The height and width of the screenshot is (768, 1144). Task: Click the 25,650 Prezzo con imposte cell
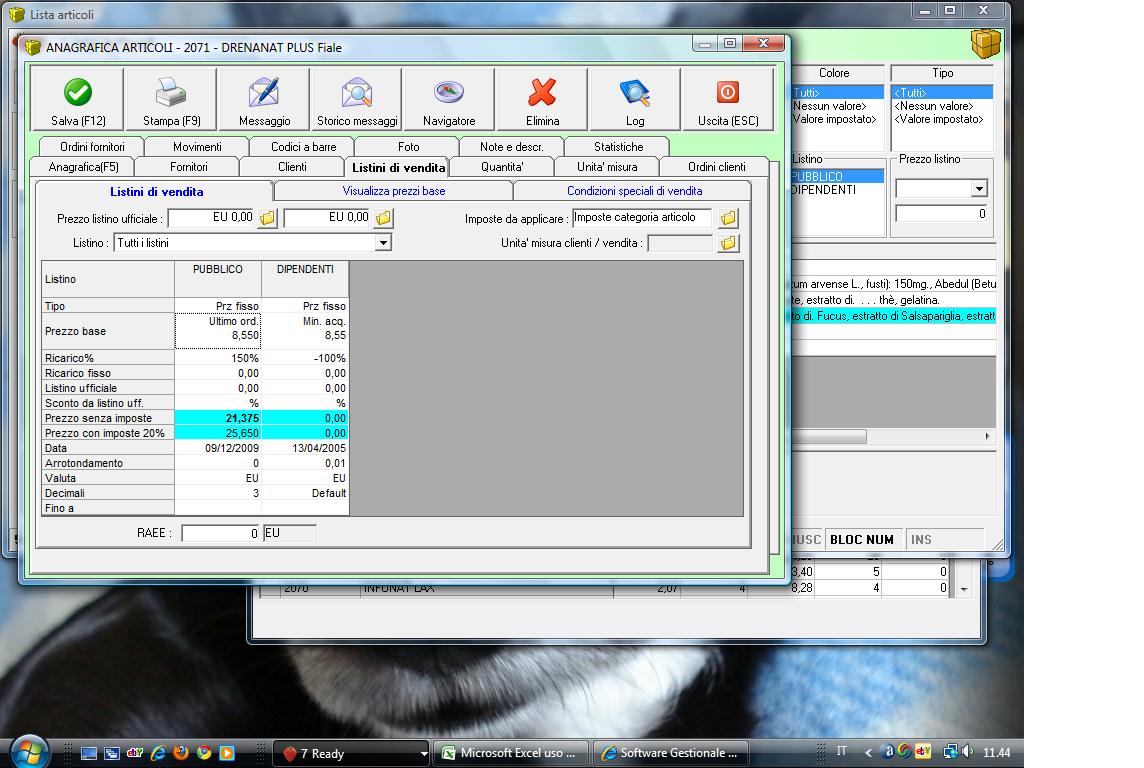coord(217,433)
